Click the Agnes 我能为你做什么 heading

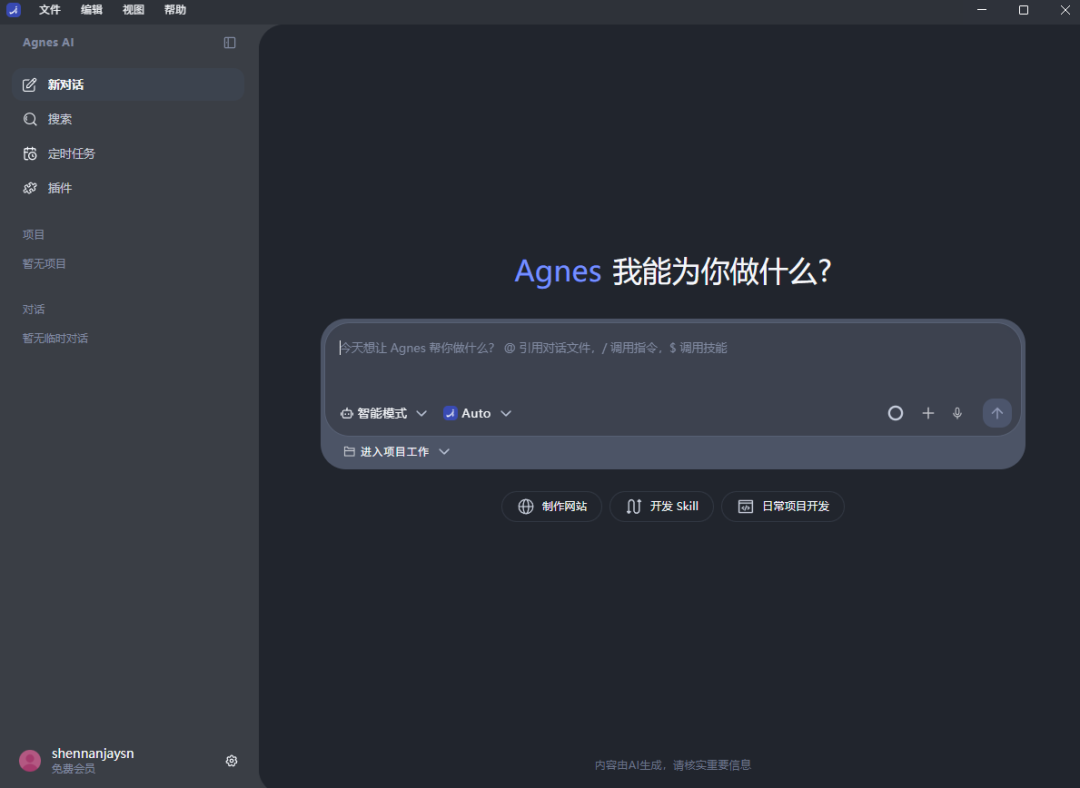[x=673, y=271]
